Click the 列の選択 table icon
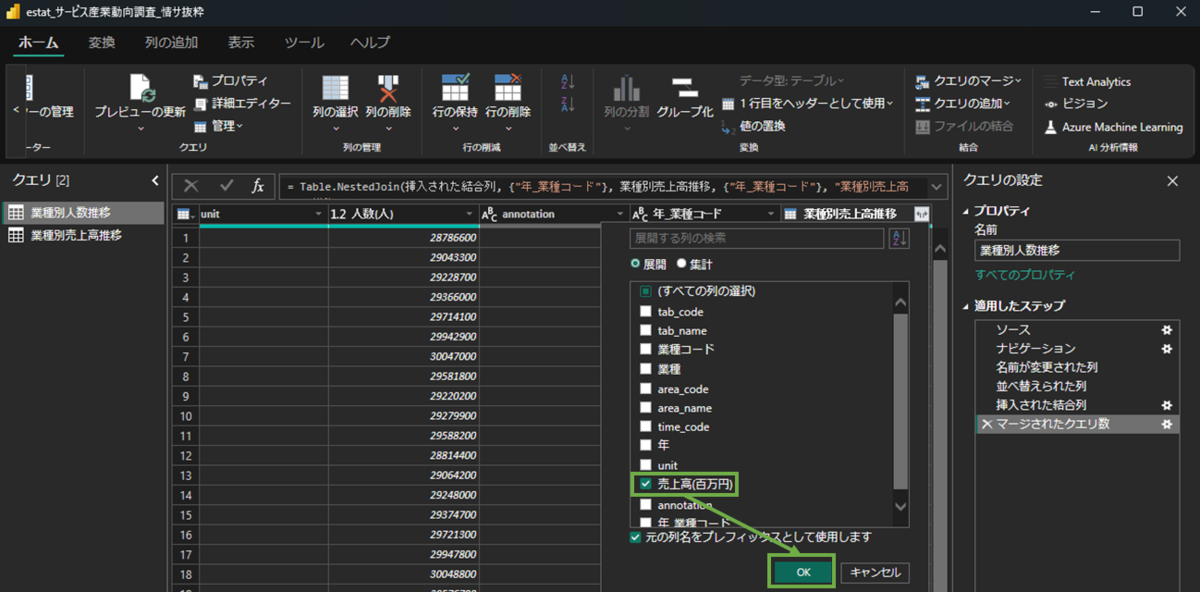Viewport: 1200px width, 592px height. pyautogui.click(x=335, y=87)
